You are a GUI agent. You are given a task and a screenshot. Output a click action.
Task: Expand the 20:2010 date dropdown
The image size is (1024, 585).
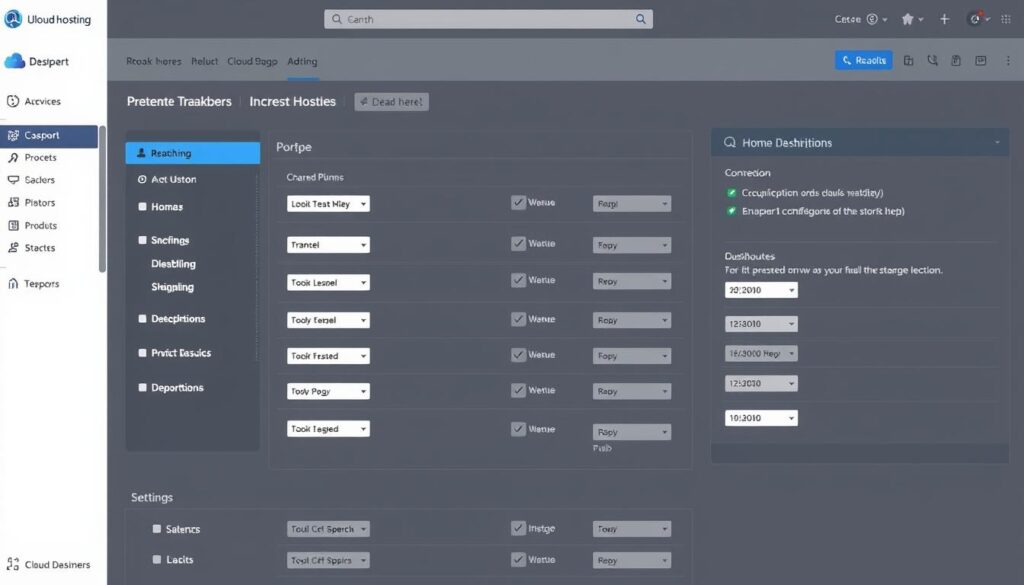pos(760,289)
